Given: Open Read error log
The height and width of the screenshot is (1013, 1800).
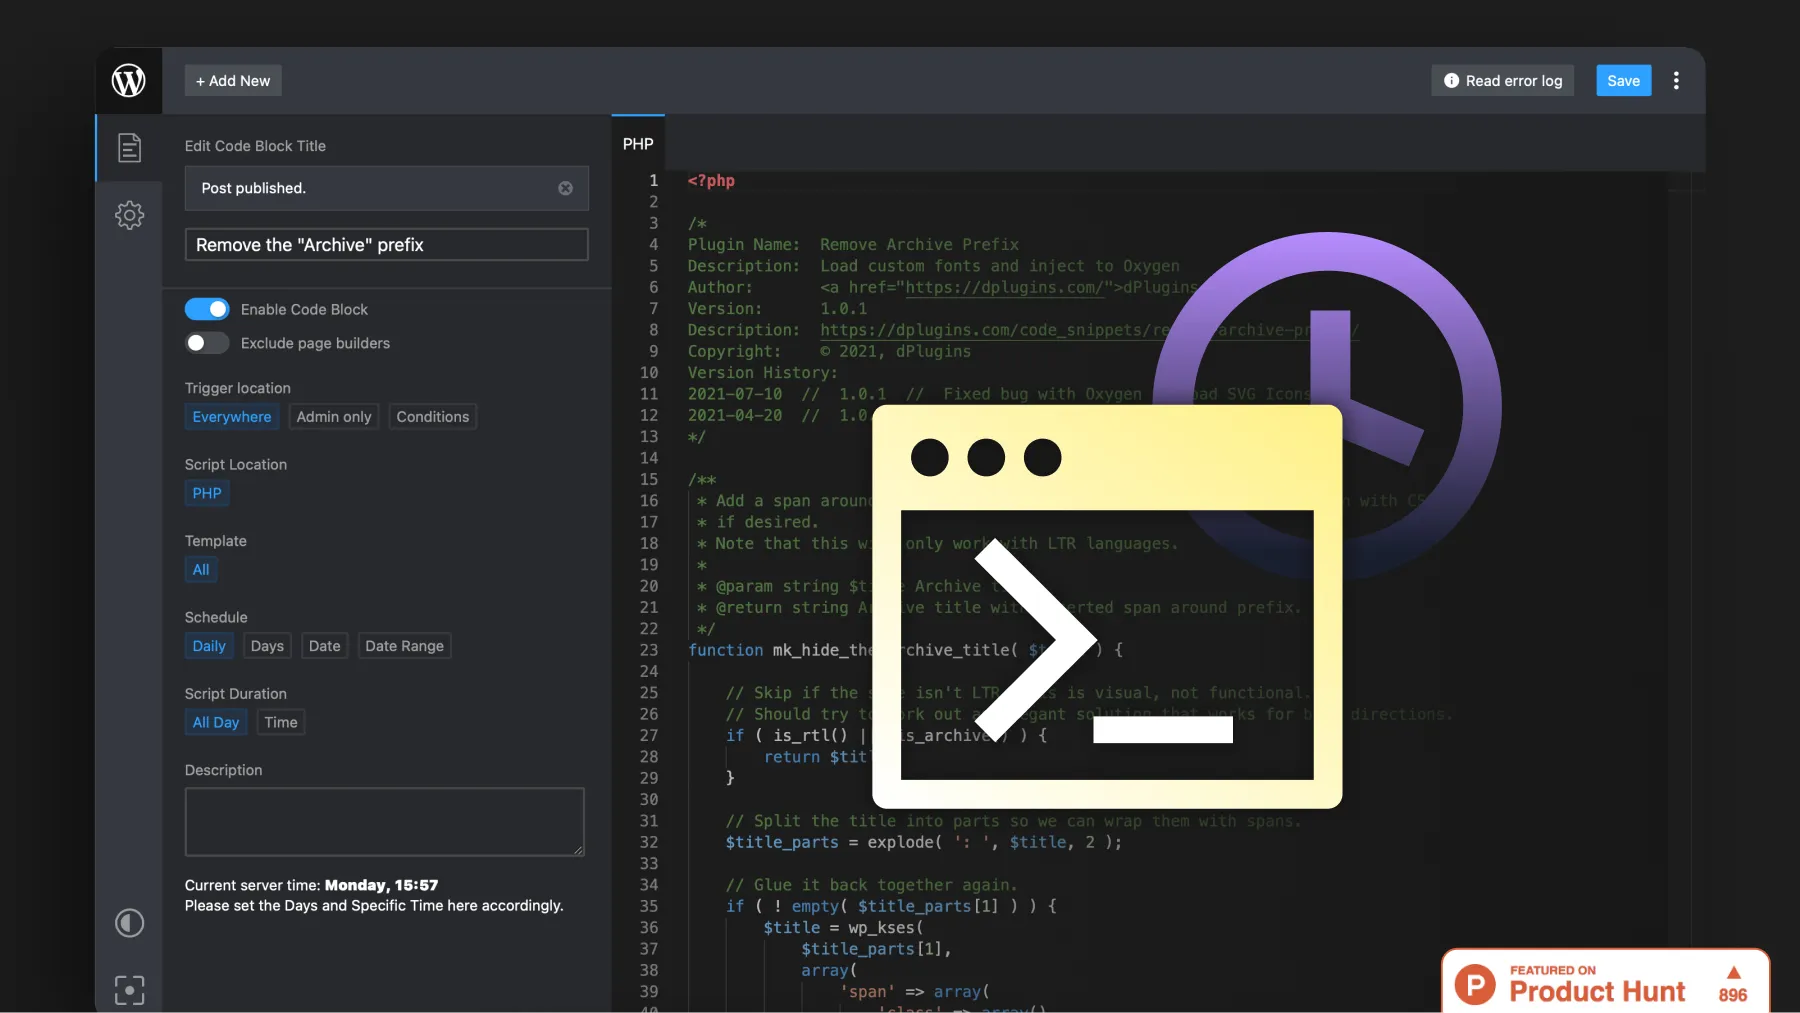Looking at the screenshot, I should tap(1502, 81).
